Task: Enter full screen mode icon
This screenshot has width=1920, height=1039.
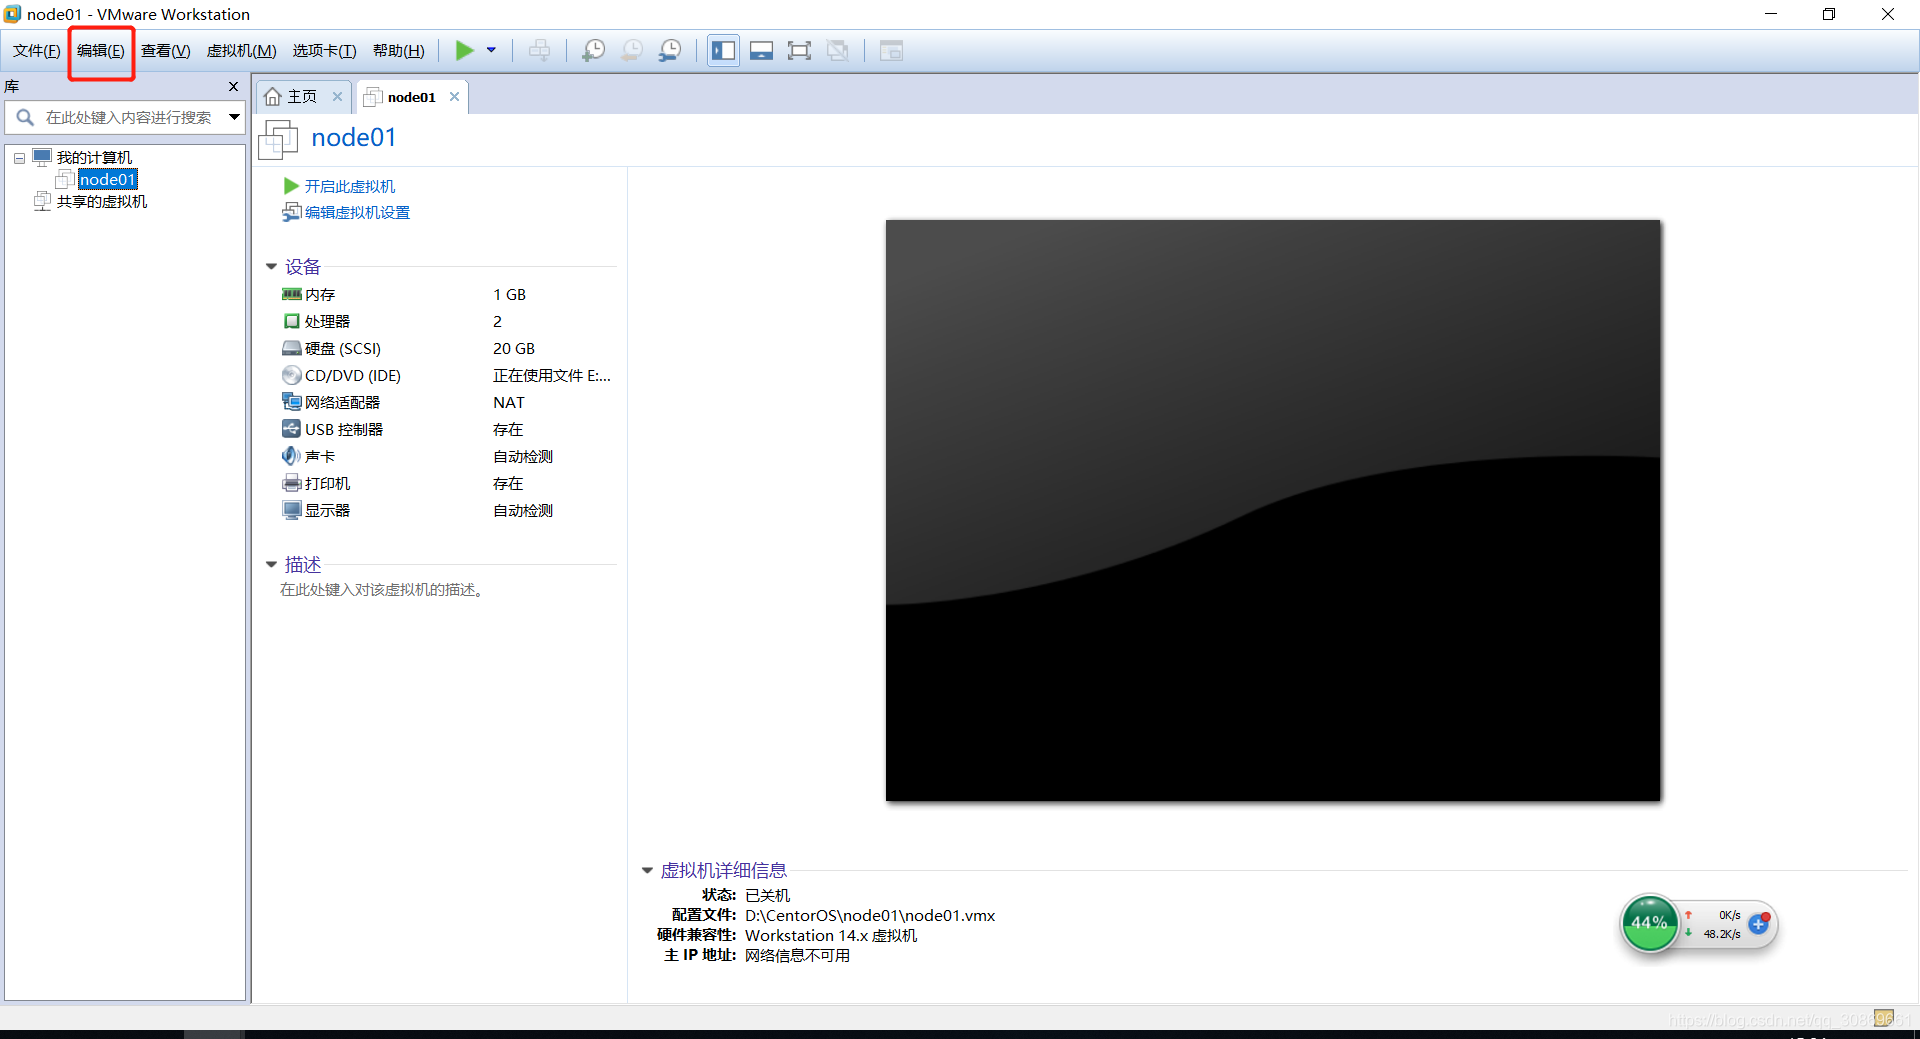Action: pyautogui.click(x=799, y=50)
